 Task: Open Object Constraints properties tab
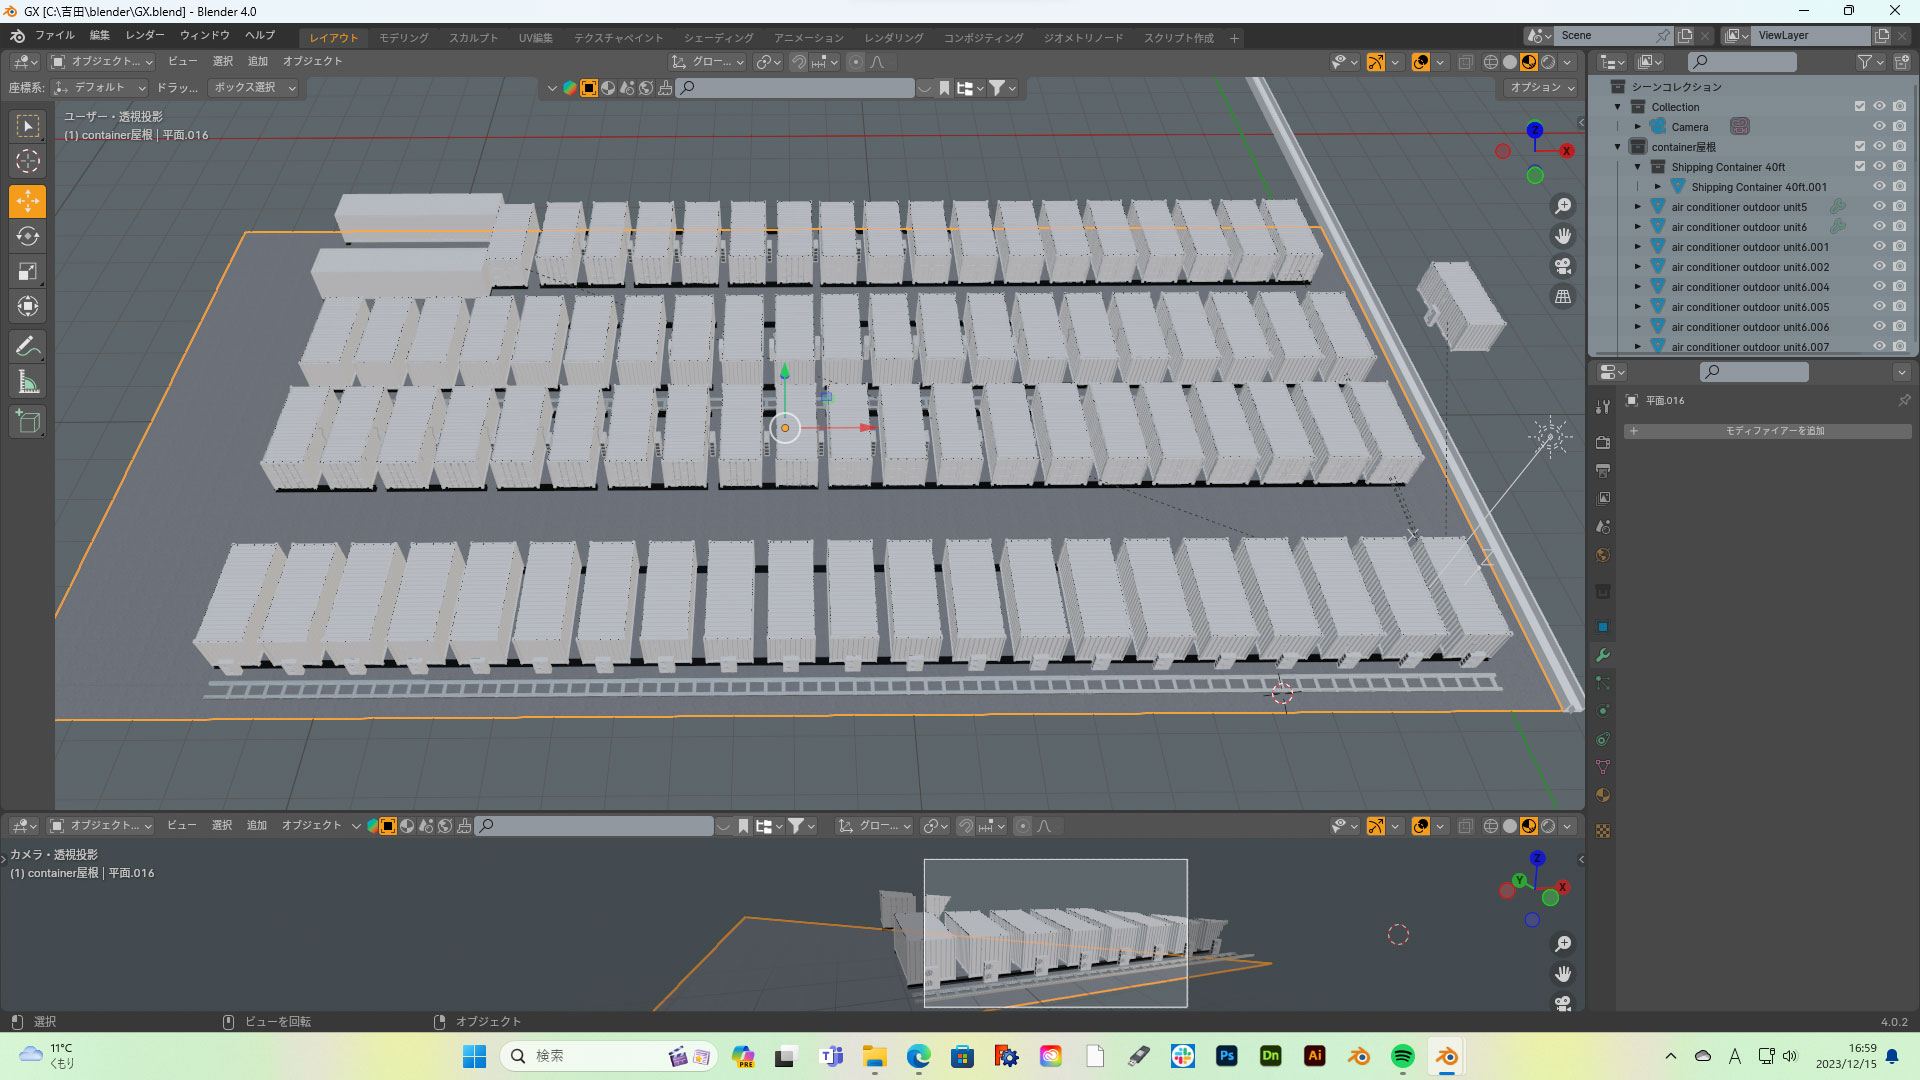(1603, 739)
